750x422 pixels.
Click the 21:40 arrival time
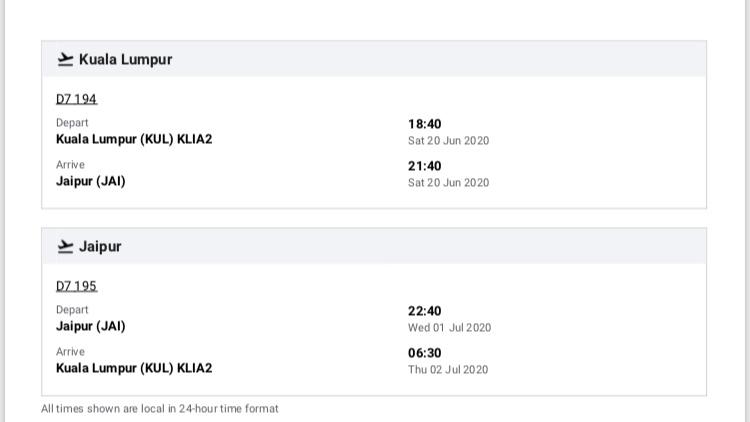(425, 166)
